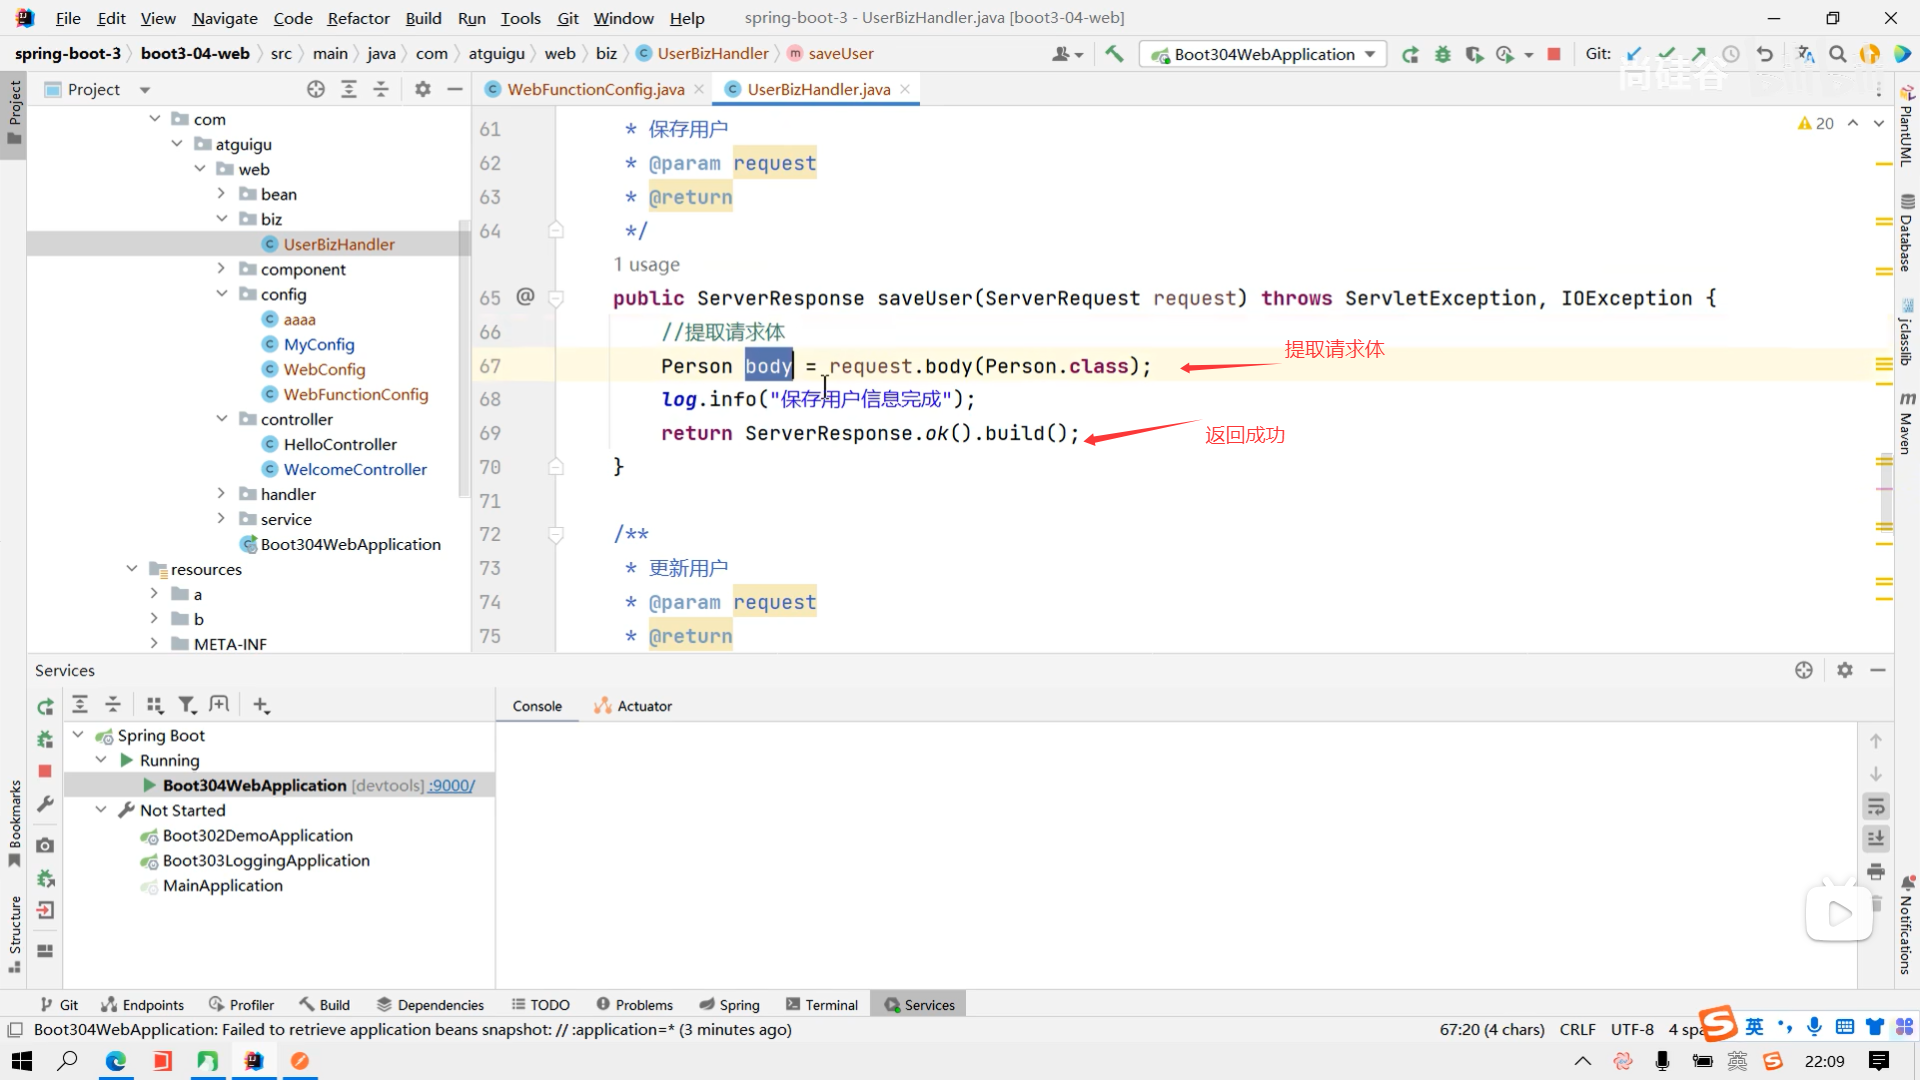Click the Git update project arrow
The width and height of the screenshot is (1920, 1080).
pos(1633,54)
